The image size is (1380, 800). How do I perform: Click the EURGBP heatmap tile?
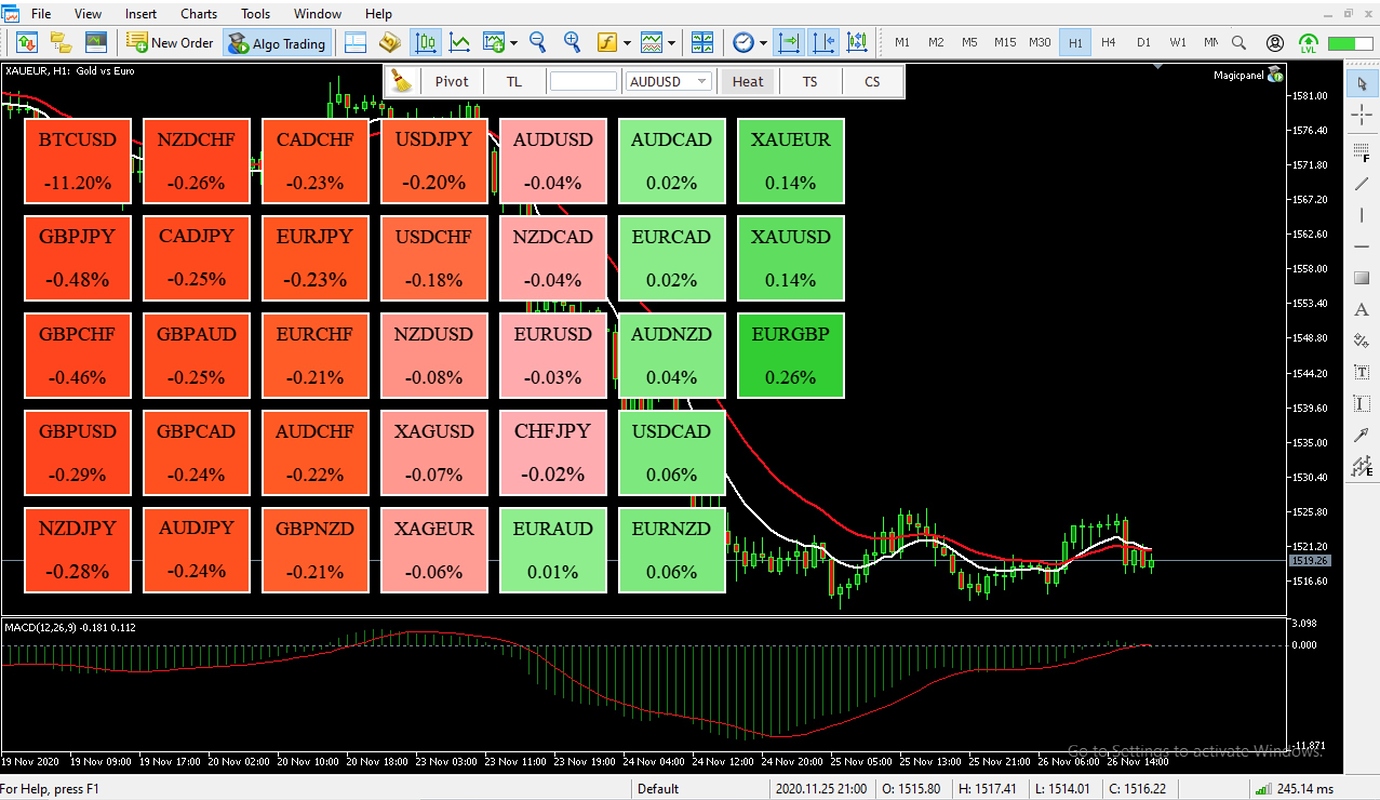(x=790, y=355)
